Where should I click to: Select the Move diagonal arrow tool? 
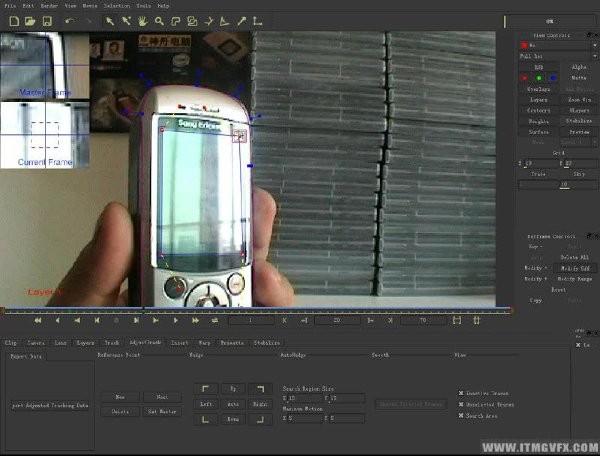point(241,21)
